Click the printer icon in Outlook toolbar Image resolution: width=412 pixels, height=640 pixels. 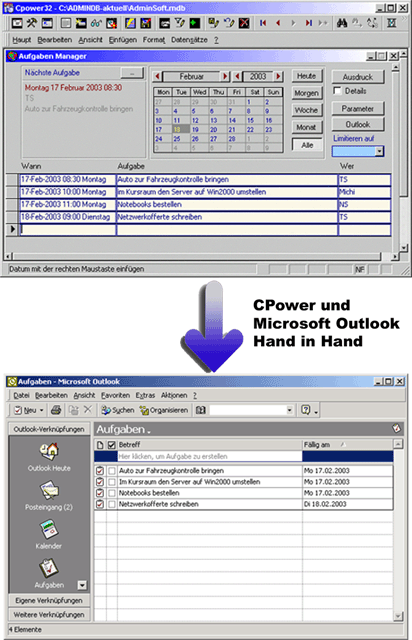click(x=56, y=410)
